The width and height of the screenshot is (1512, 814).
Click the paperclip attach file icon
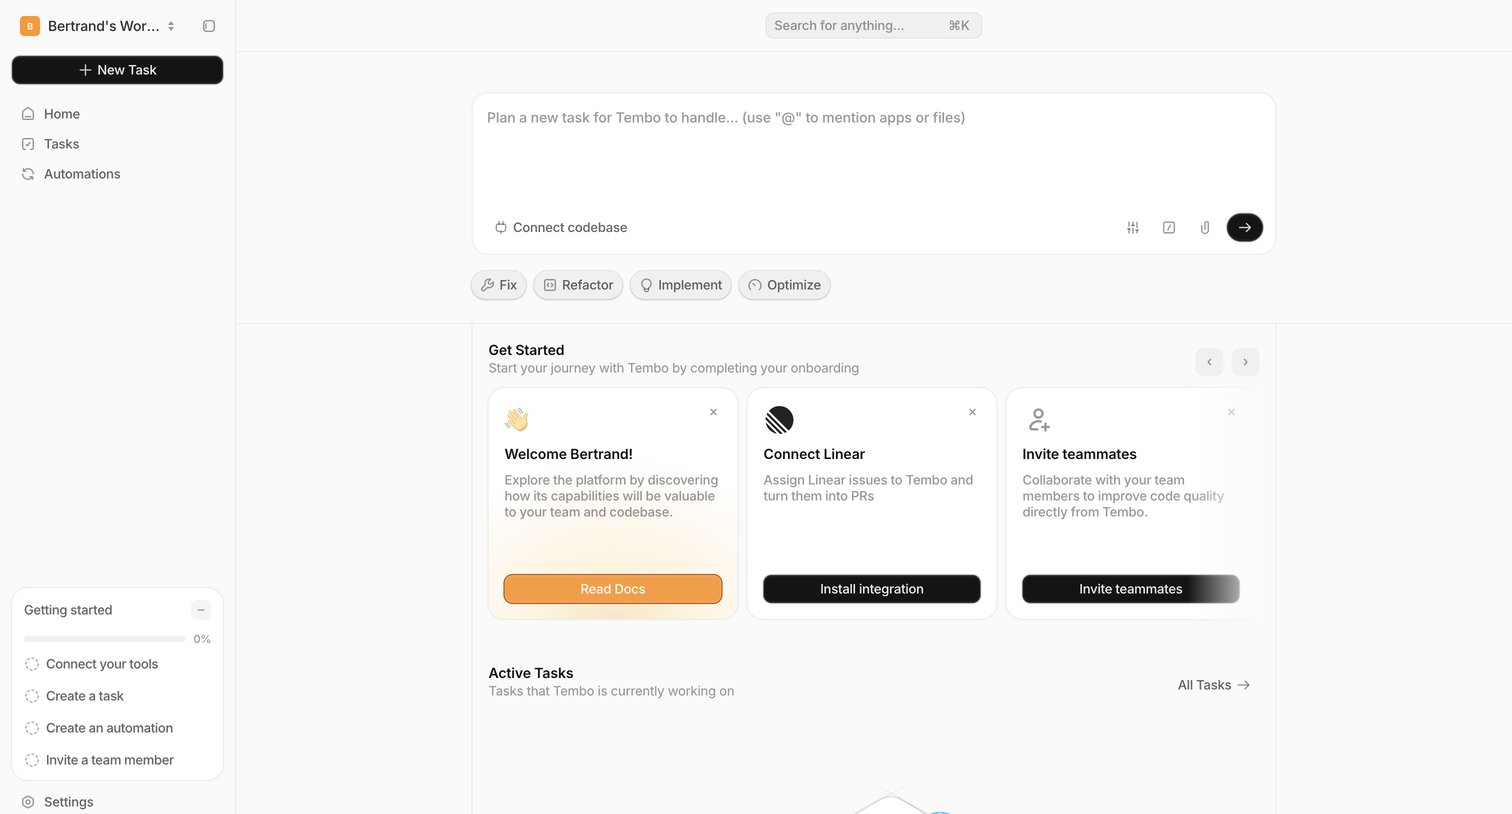pos(1205,228)
